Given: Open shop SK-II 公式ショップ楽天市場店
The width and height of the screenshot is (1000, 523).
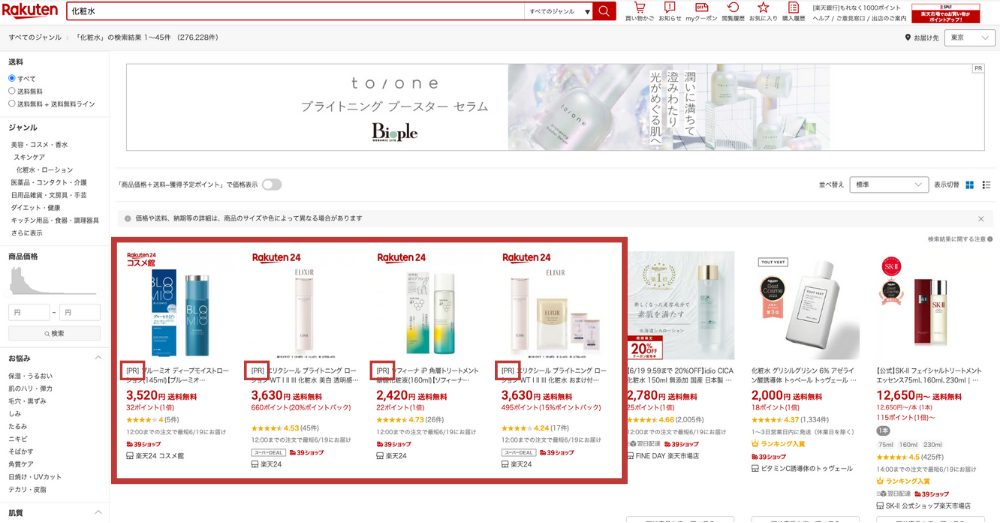Looking at the screenshot, I should tap(928, 506).
